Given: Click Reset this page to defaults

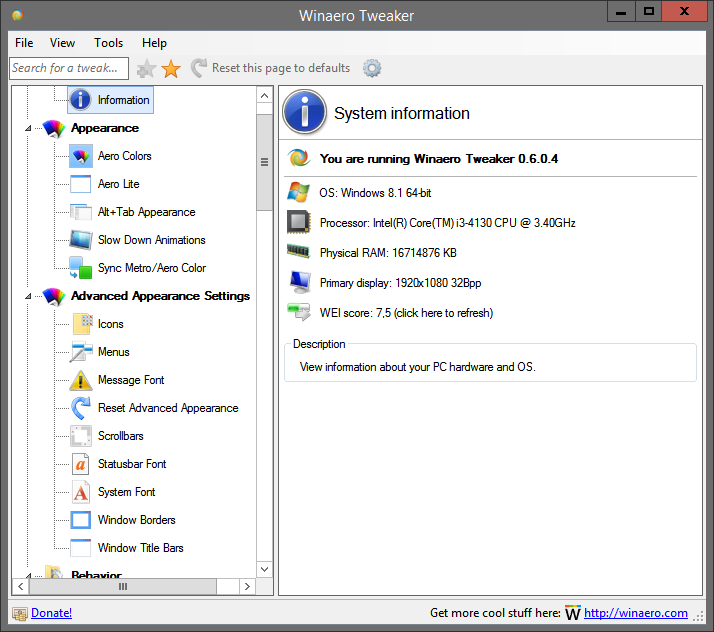Looking at the screenshot, I should (x=270, y=68).
